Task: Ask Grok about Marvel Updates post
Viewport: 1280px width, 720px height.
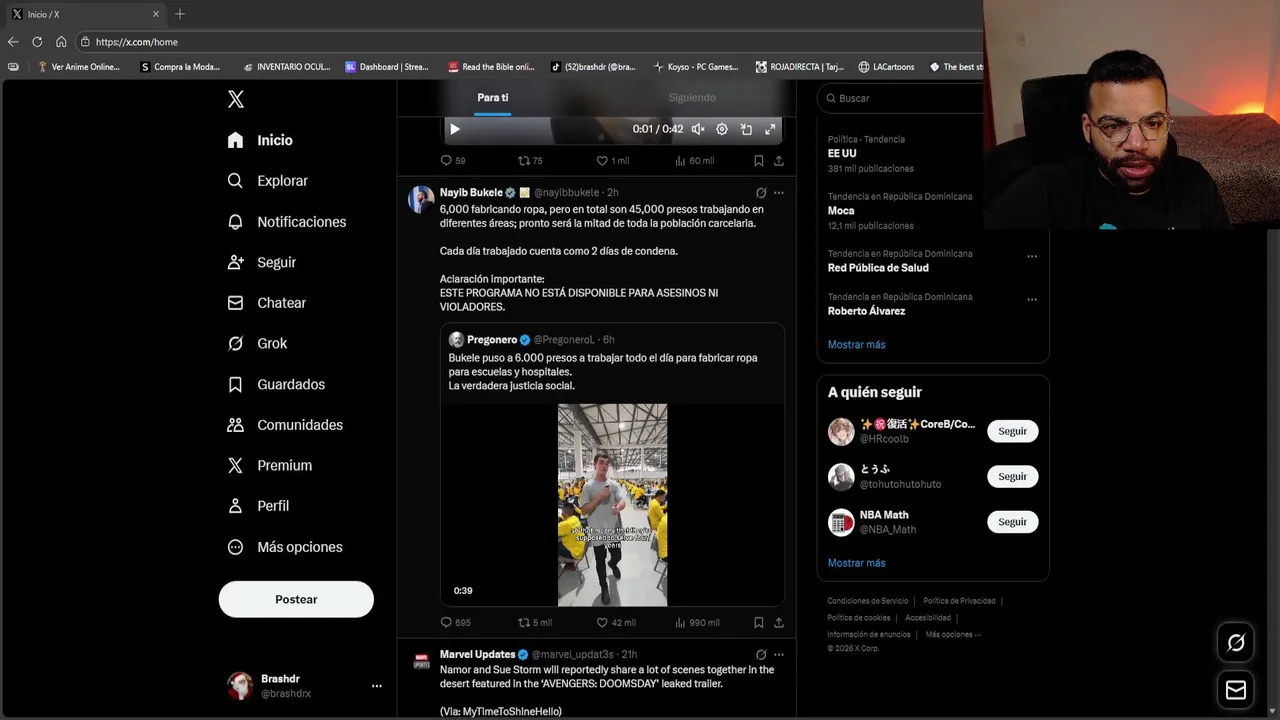Action: click(x=761, y=654)
